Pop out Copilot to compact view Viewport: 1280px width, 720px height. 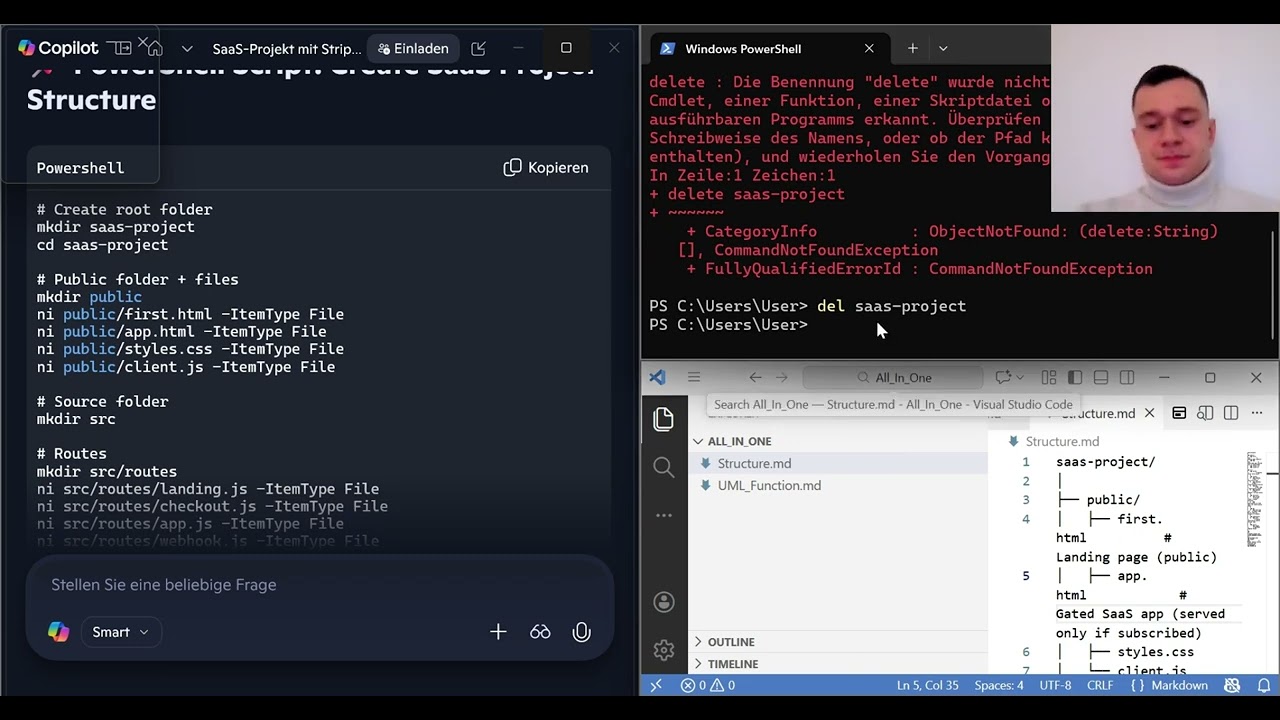click(x=478, y=48)
